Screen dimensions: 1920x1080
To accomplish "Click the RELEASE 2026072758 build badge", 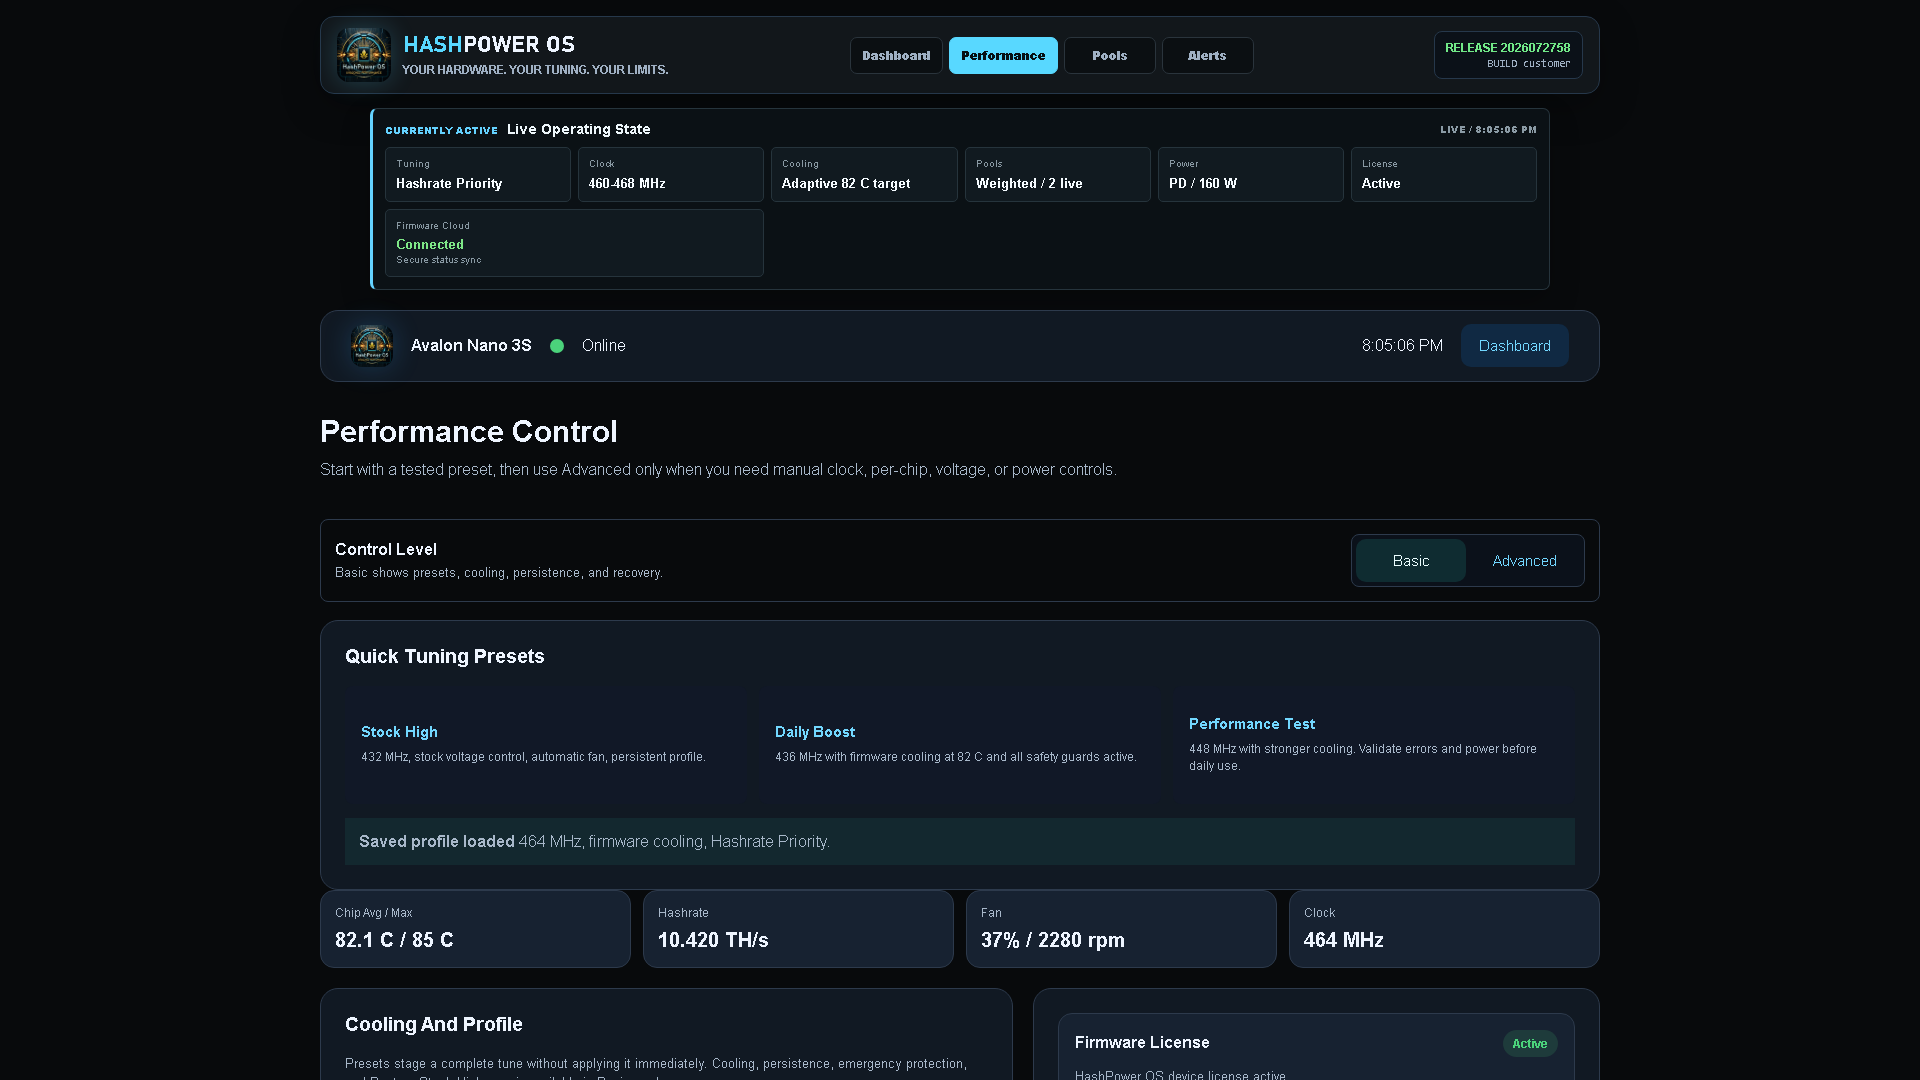I will tap(1507, 55).
